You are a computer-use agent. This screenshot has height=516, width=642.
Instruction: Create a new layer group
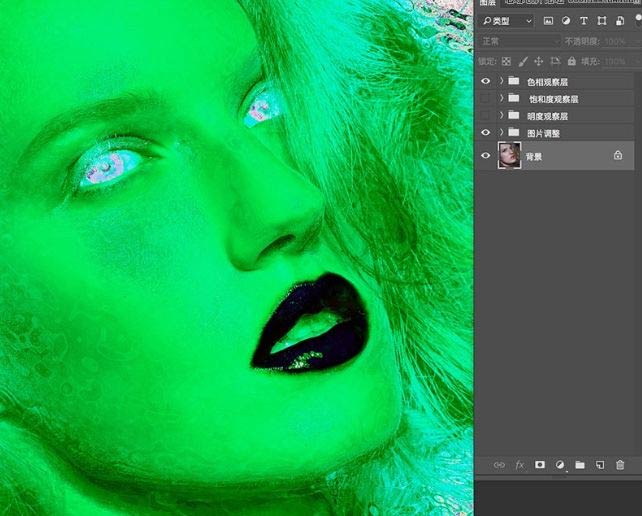tap(580, 465)
